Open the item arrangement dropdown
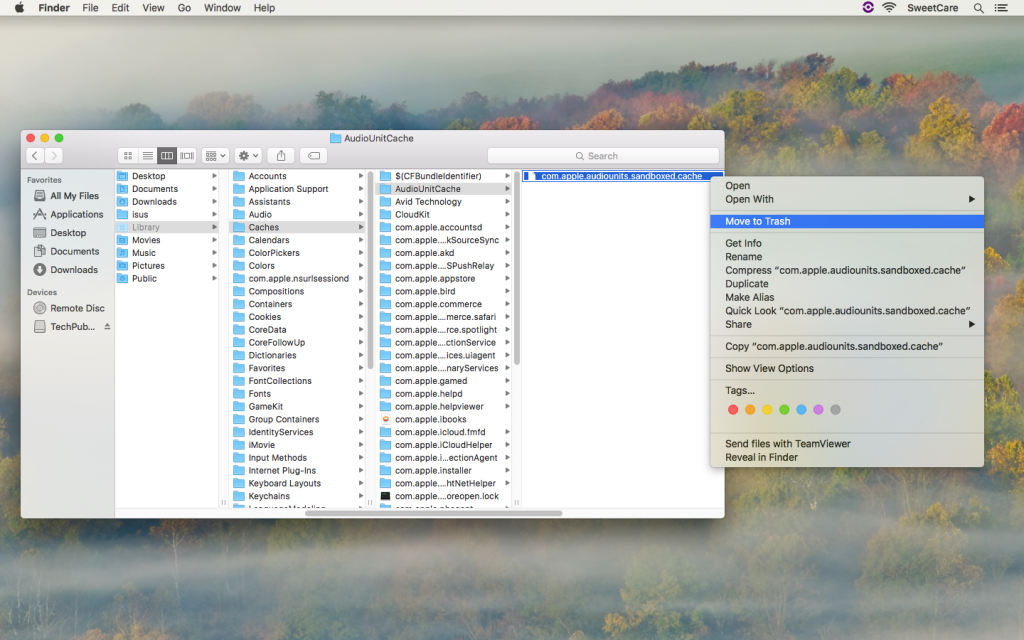This screenshot has width=1024, height=640. [214, 155]
